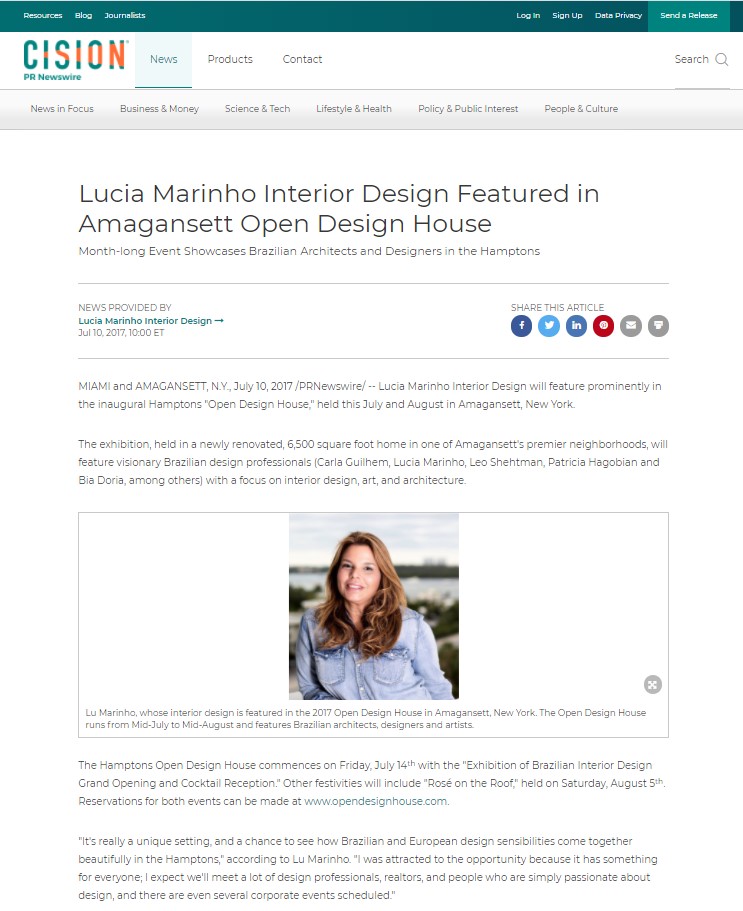743x911 pixels.
Task: Share article on Facebook
Action: (521, 326)
